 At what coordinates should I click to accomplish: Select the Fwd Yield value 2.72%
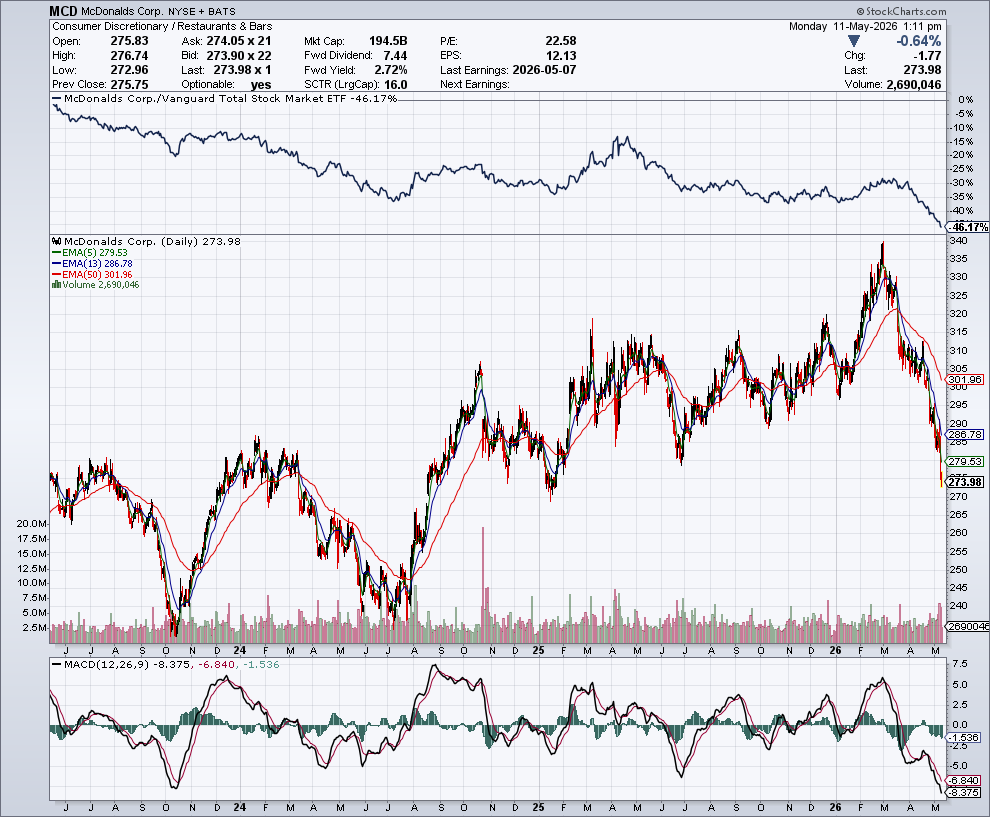pos(391,70)
